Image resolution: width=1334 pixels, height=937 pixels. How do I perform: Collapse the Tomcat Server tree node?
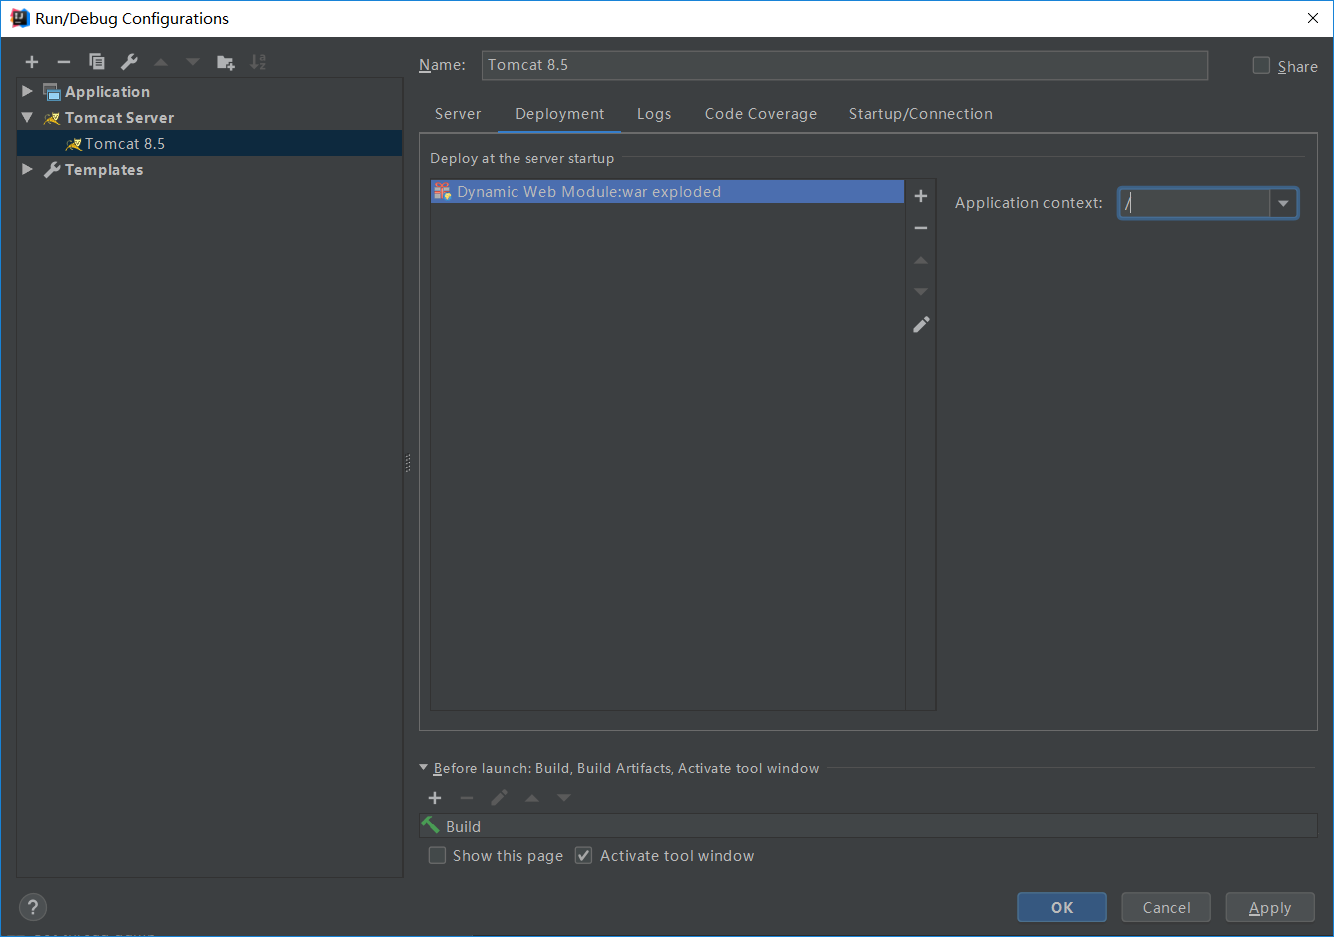(x=28, y=117)
